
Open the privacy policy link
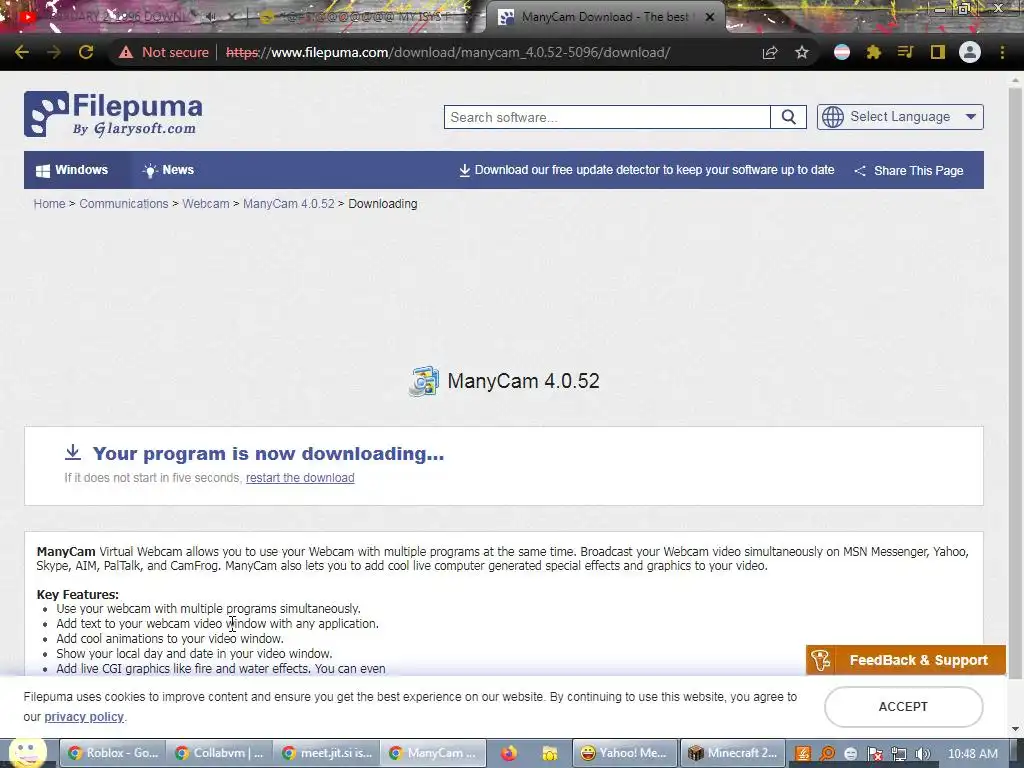tap(84, 716)
